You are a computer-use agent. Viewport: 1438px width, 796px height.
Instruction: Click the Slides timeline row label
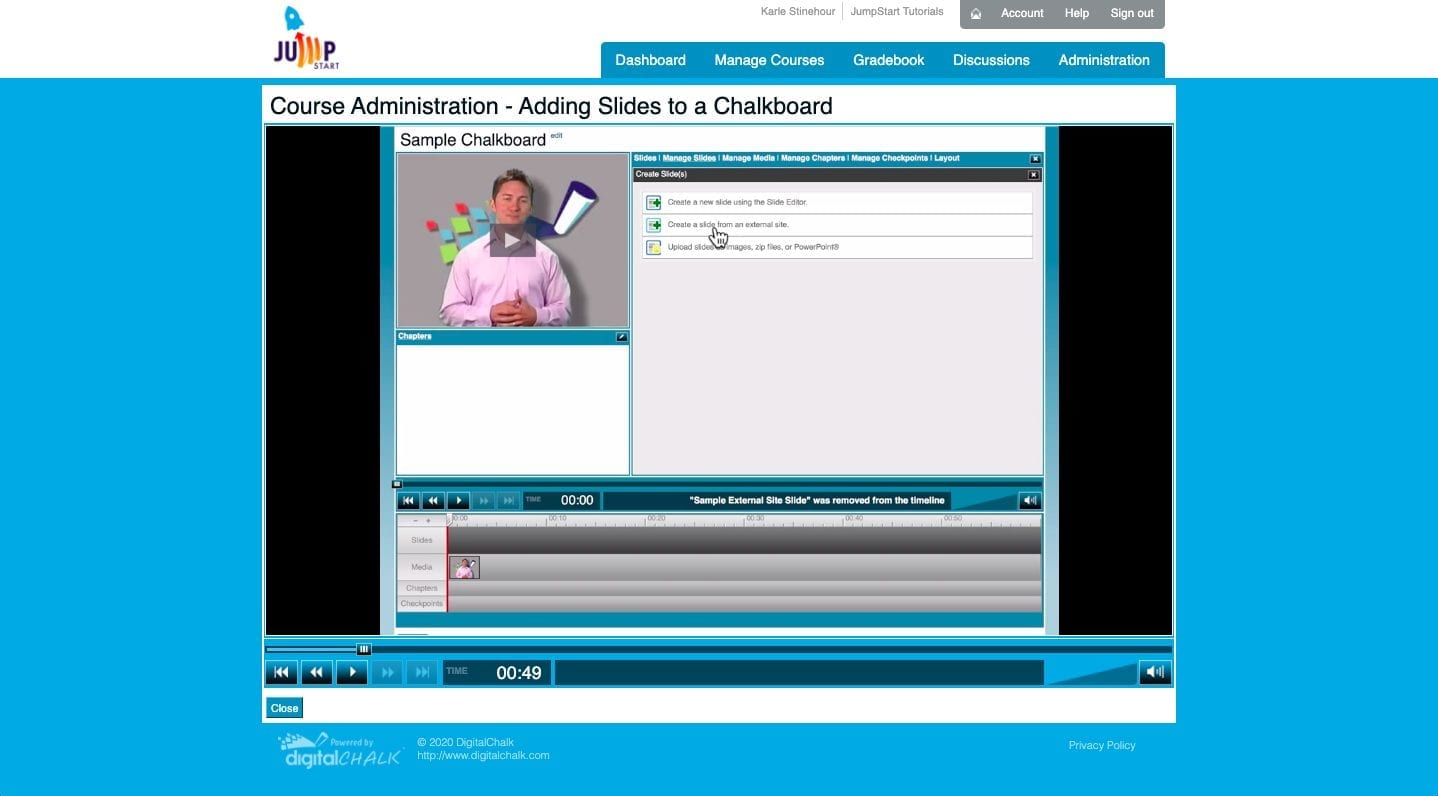(422, 540)
